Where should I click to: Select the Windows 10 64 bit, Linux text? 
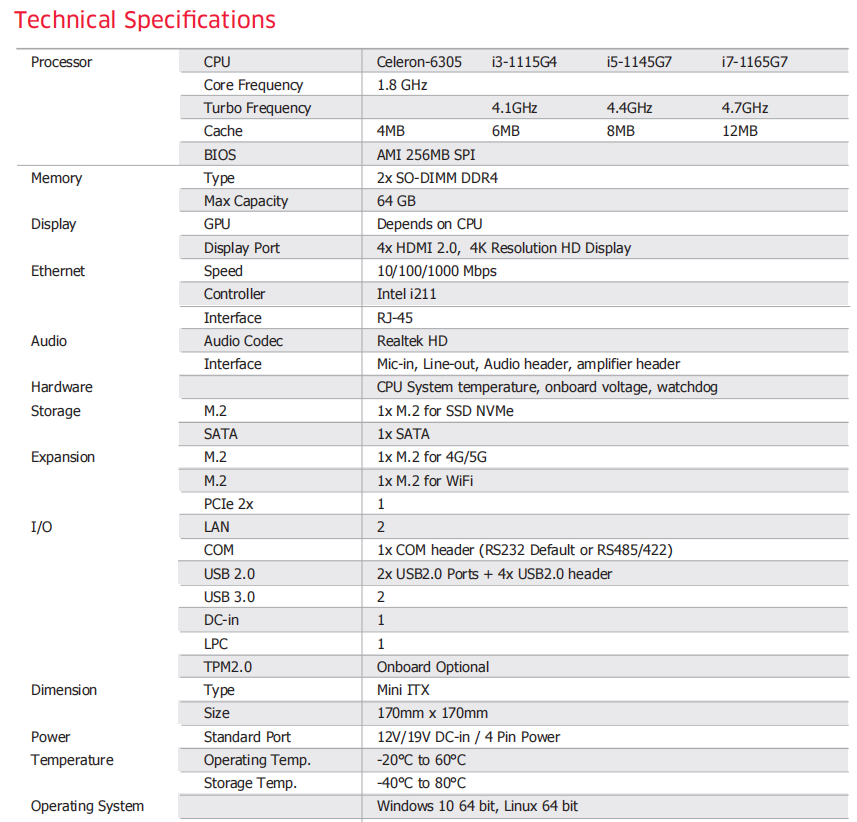(x=477, y=806)
